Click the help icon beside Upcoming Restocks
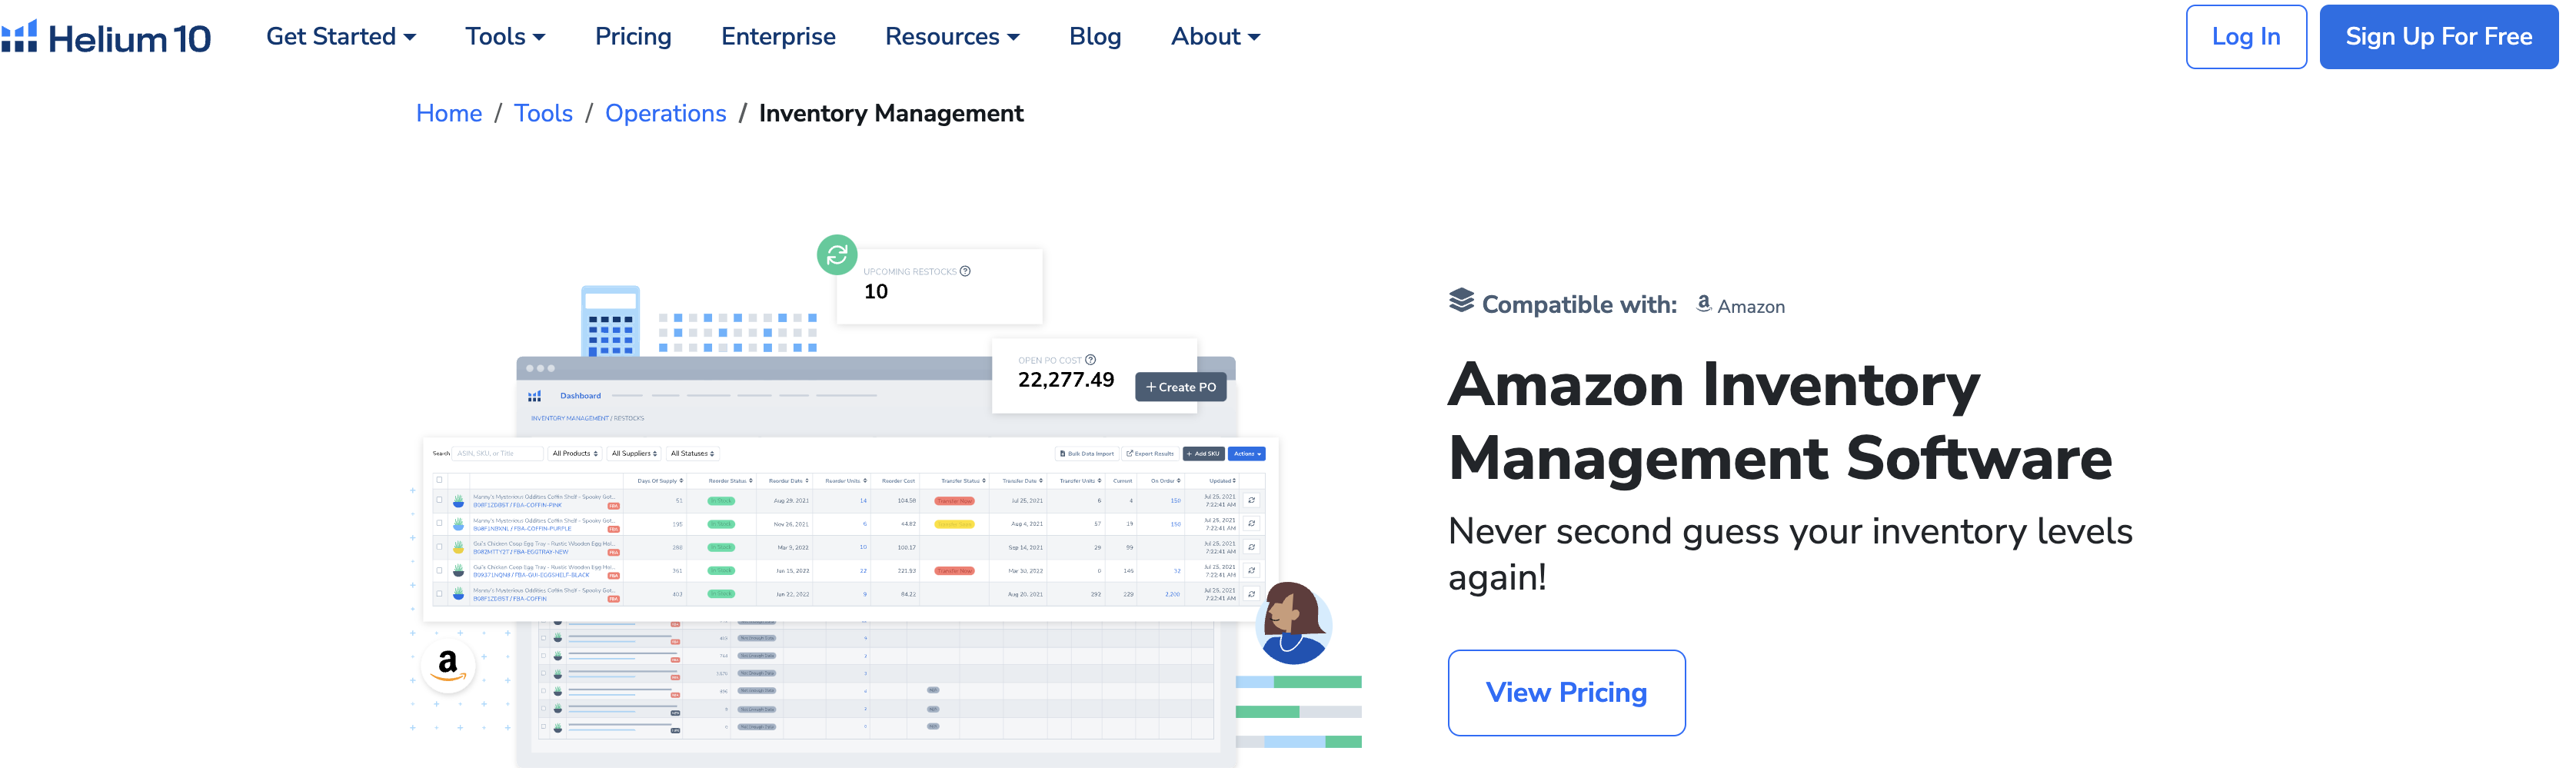Screen dimensions: 2576x781 [965, 271]
